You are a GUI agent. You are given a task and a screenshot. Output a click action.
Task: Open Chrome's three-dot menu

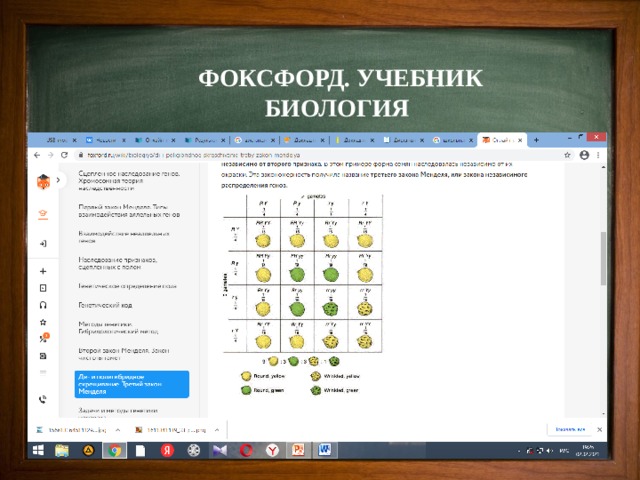tap(598, 155)
